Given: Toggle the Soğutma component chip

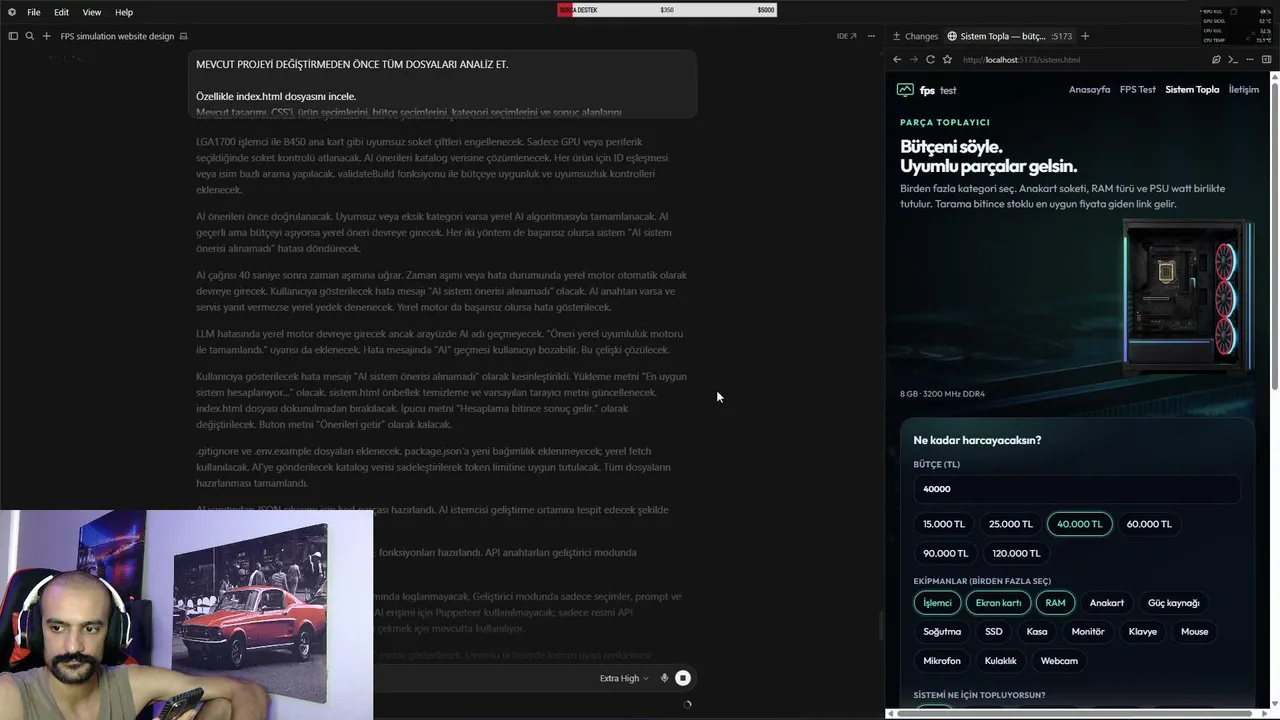Looking at the screenshot, I should click(x=942, y=632).
